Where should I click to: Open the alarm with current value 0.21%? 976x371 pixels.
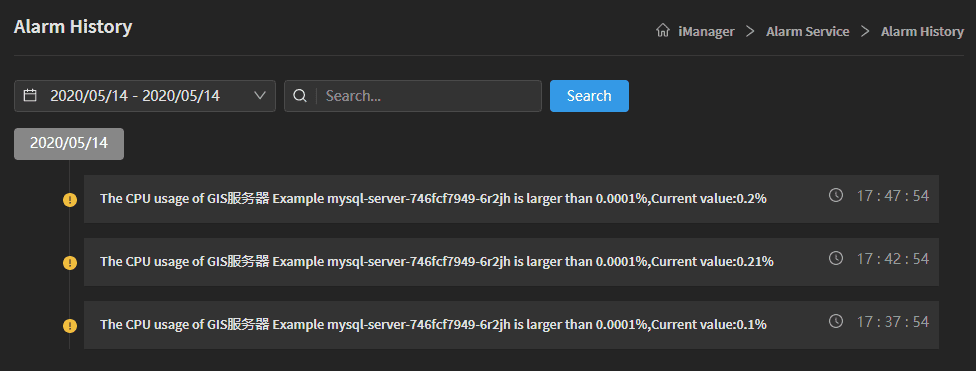pos(511,261)
